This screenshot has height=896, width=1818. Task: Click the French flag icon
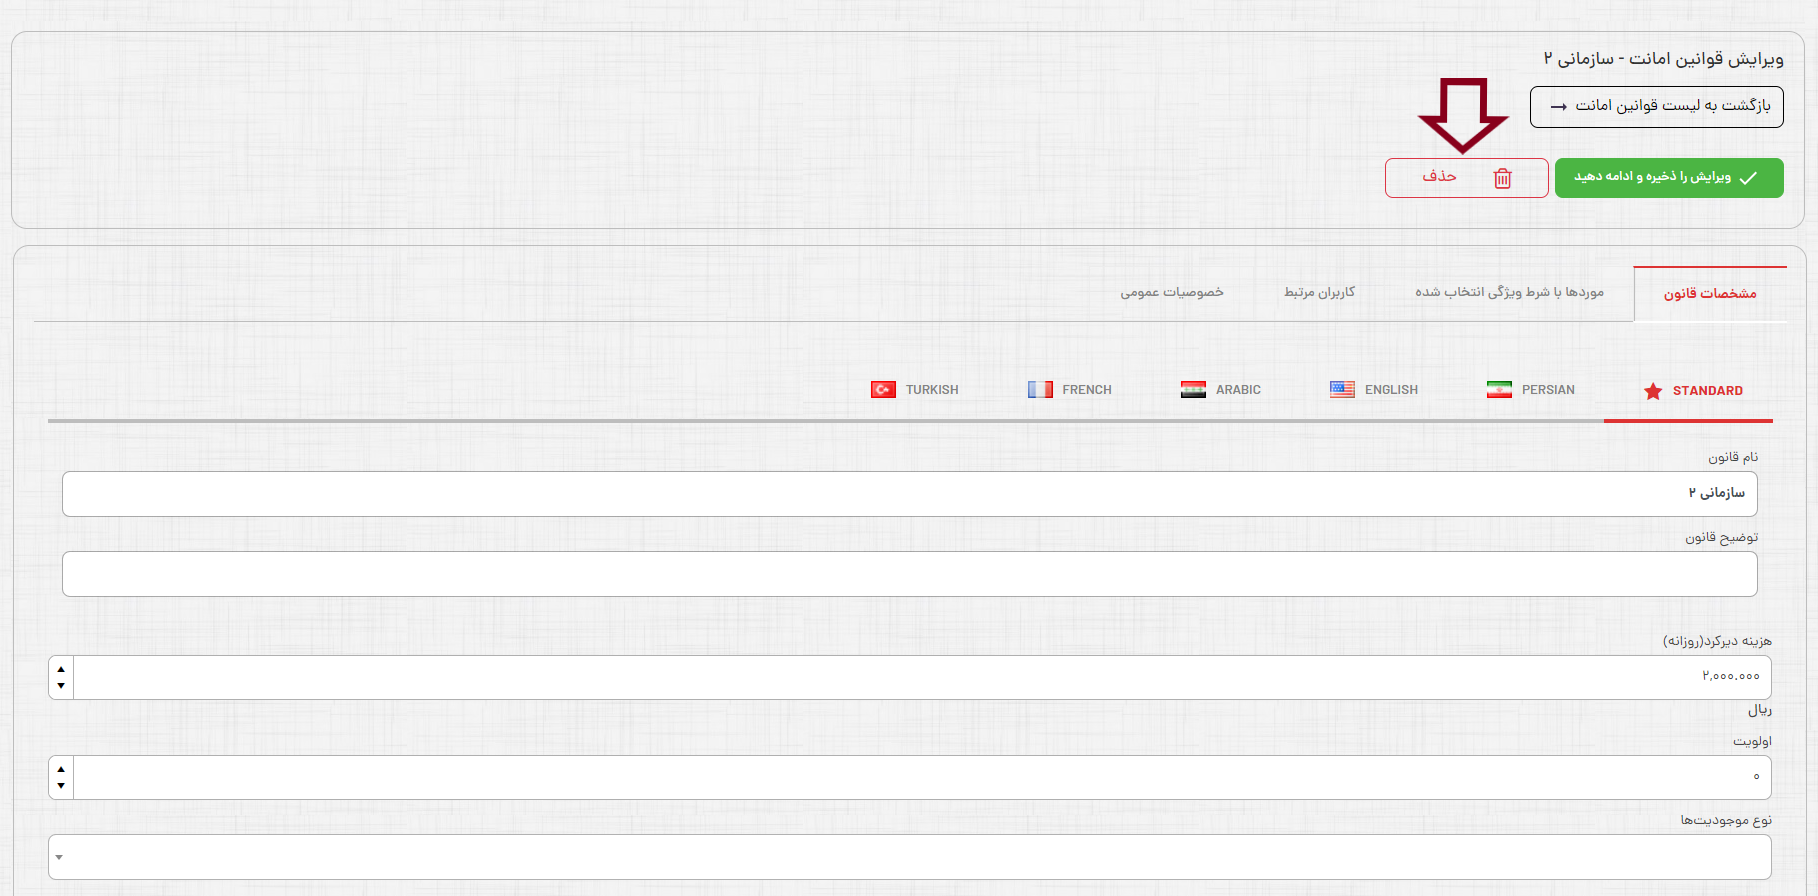coord(1040,390)
